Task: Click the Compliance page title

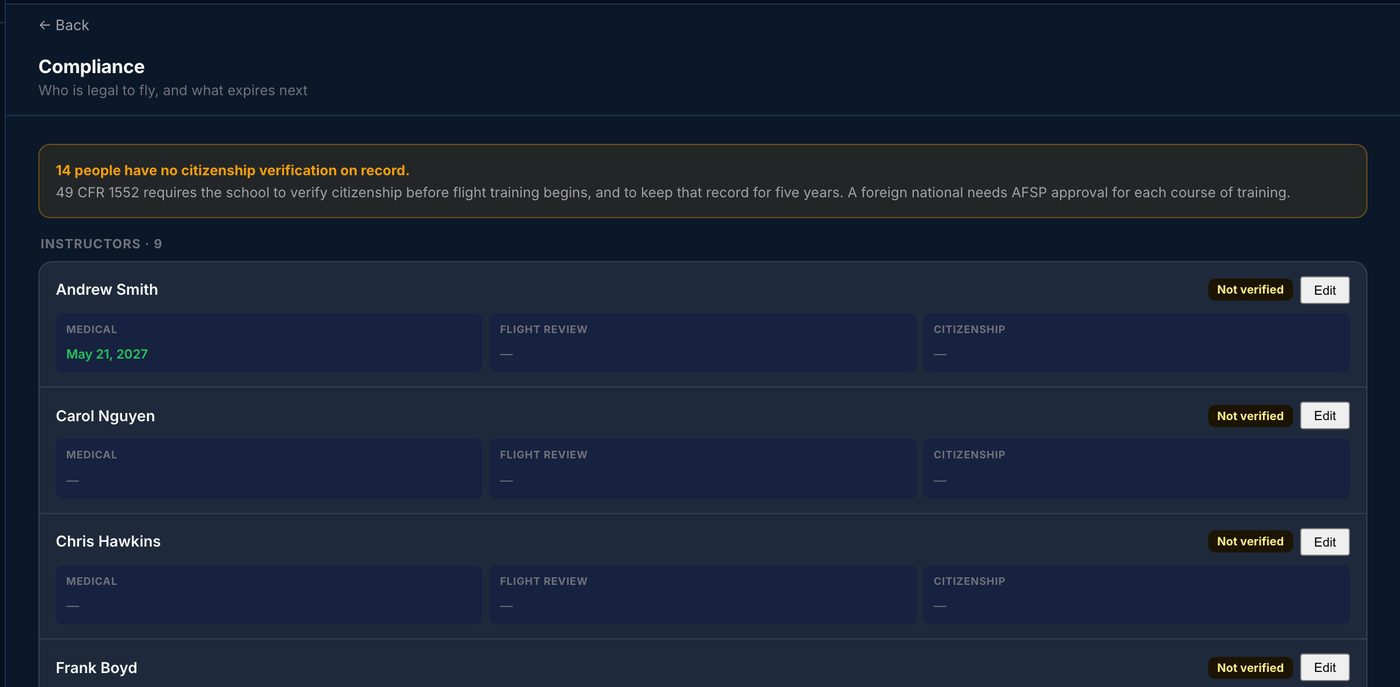Action: [91, 67]
